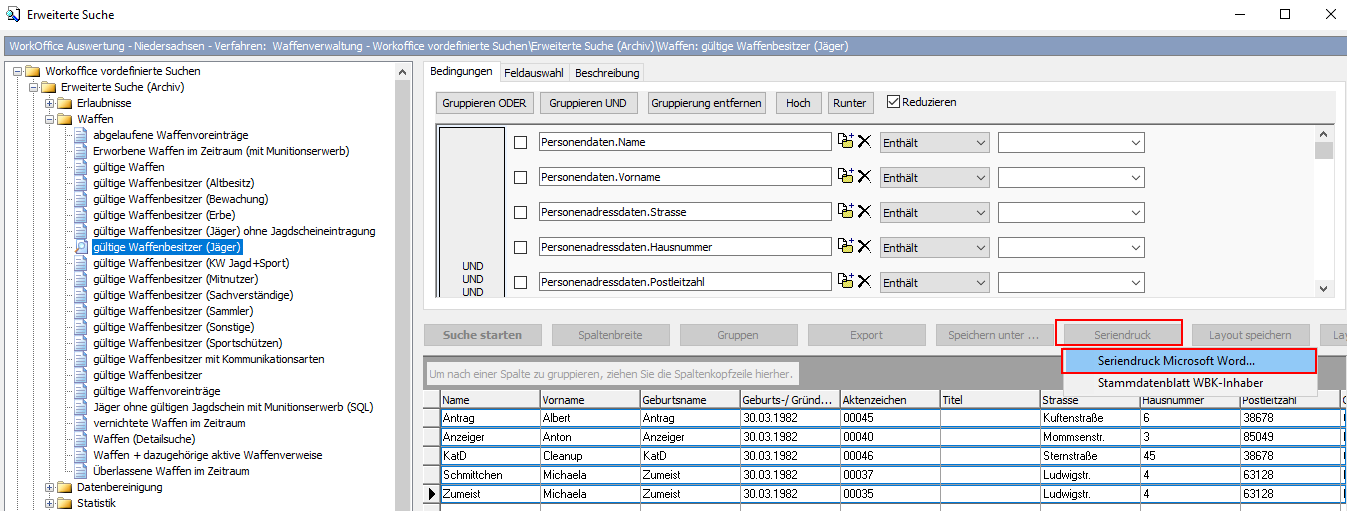Image resolution: width=1347 pixels, height=511 pixels.
Task: Click the add-condition icon beside Personendaten.Name
Action: point(846,142)
